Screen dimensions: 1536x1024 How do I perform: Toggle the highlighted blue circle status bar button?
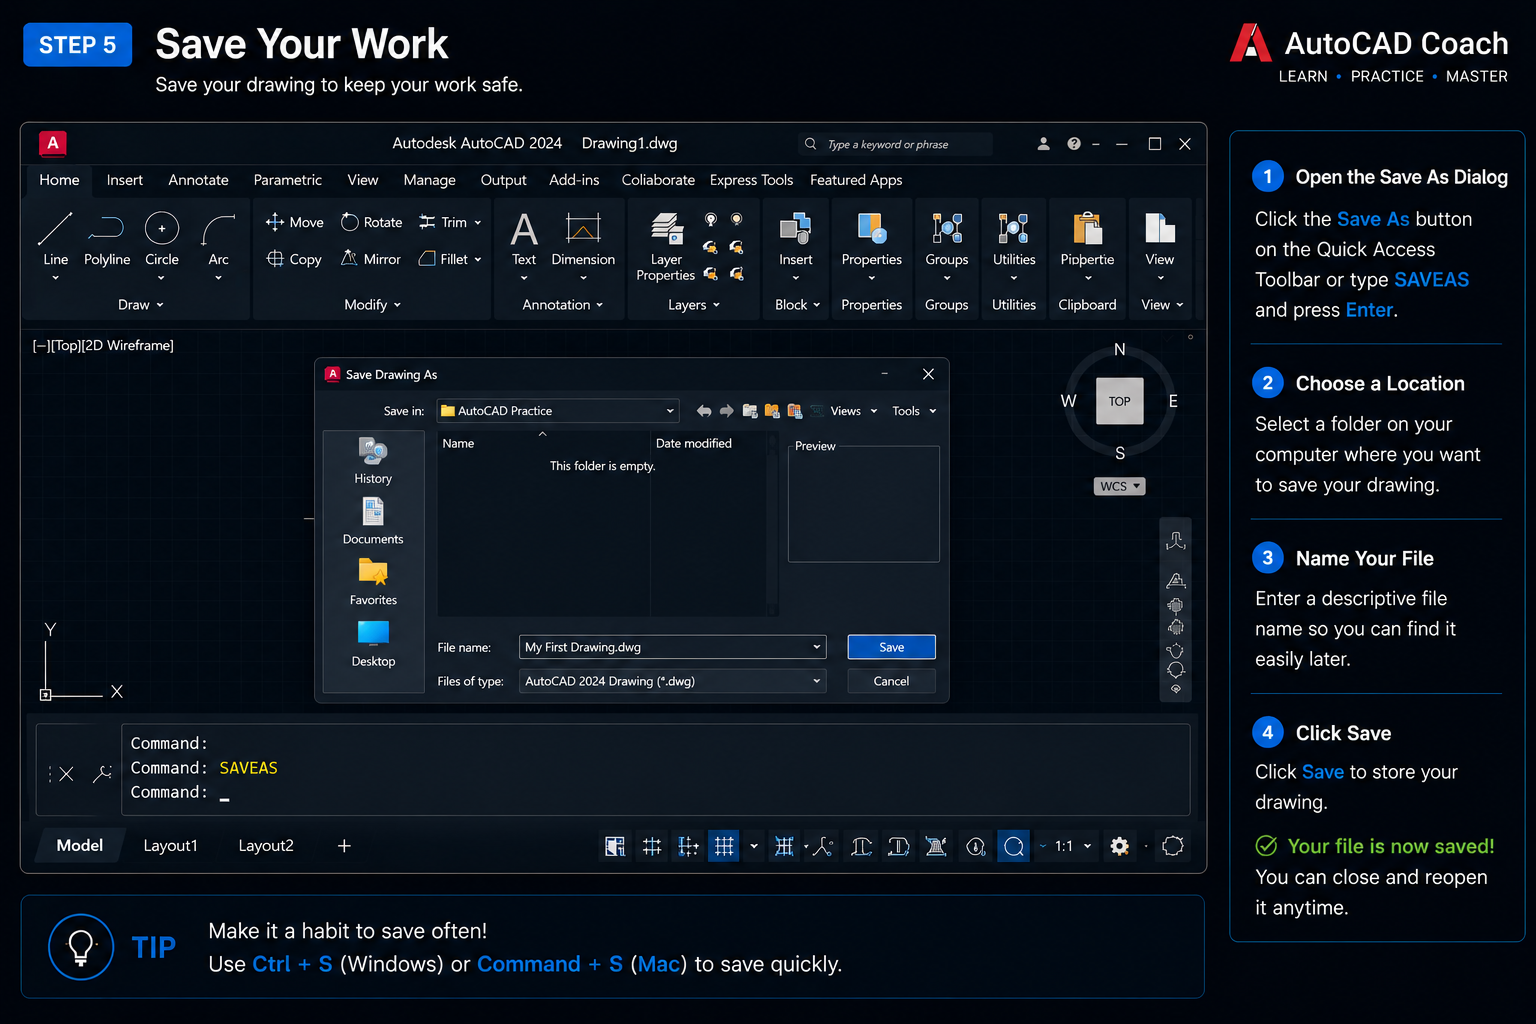tap(1013, 846)
